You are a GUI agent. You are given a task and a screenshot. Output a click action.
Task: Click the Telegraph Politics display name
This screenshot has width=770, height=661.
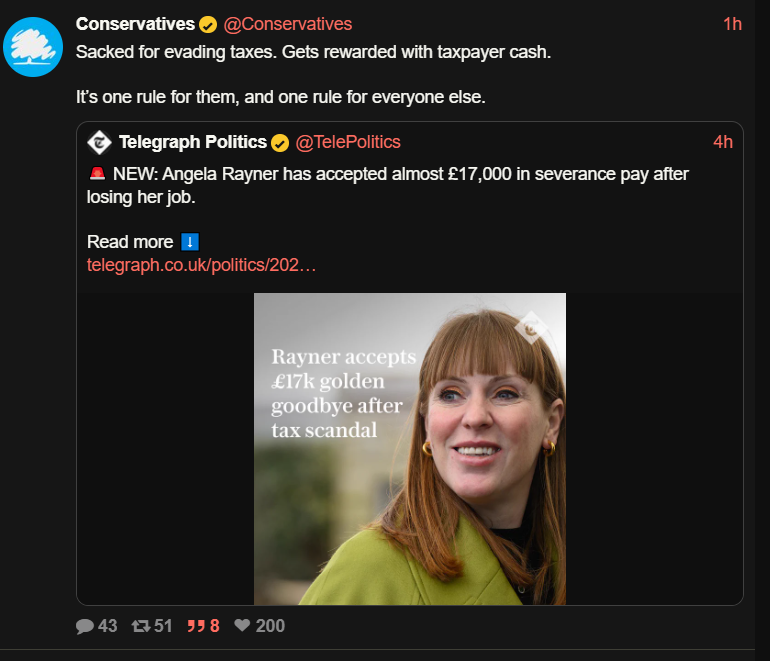coord(193,142)
